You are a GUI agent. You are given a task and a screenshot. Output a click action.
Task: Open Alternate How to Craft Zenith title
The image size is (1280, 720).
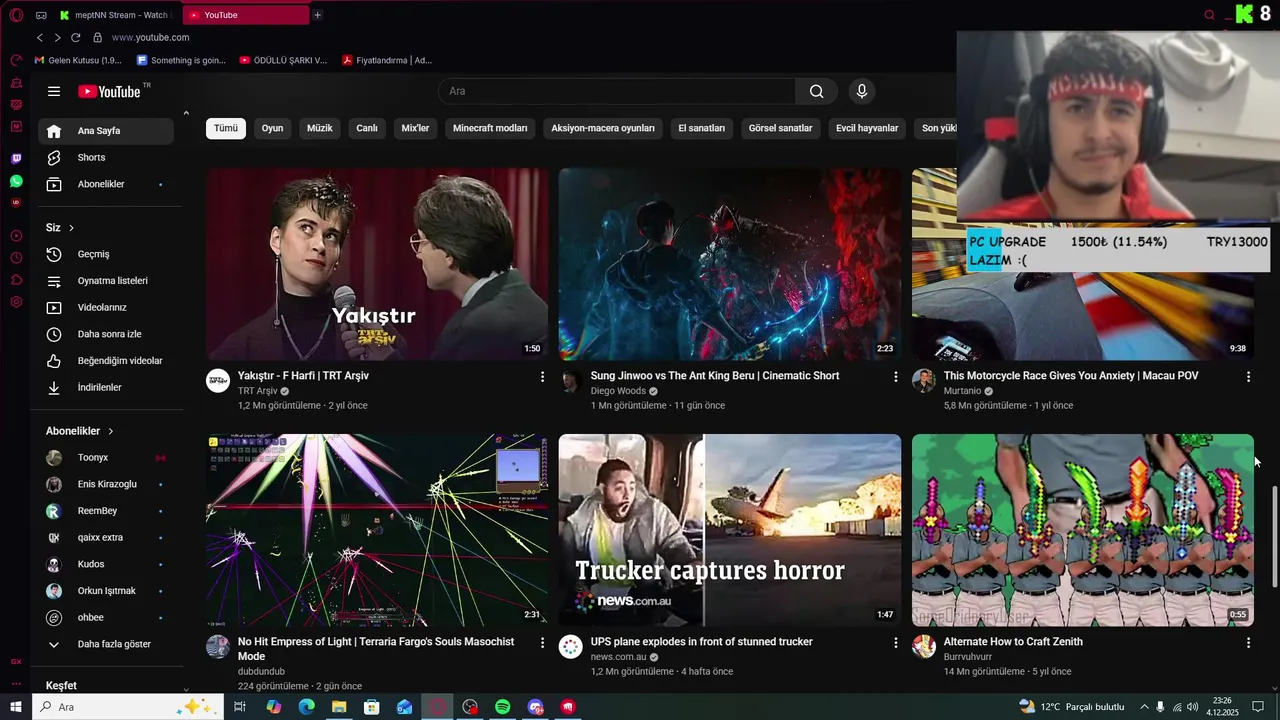pyautogui.click(x=1013, y=642)
